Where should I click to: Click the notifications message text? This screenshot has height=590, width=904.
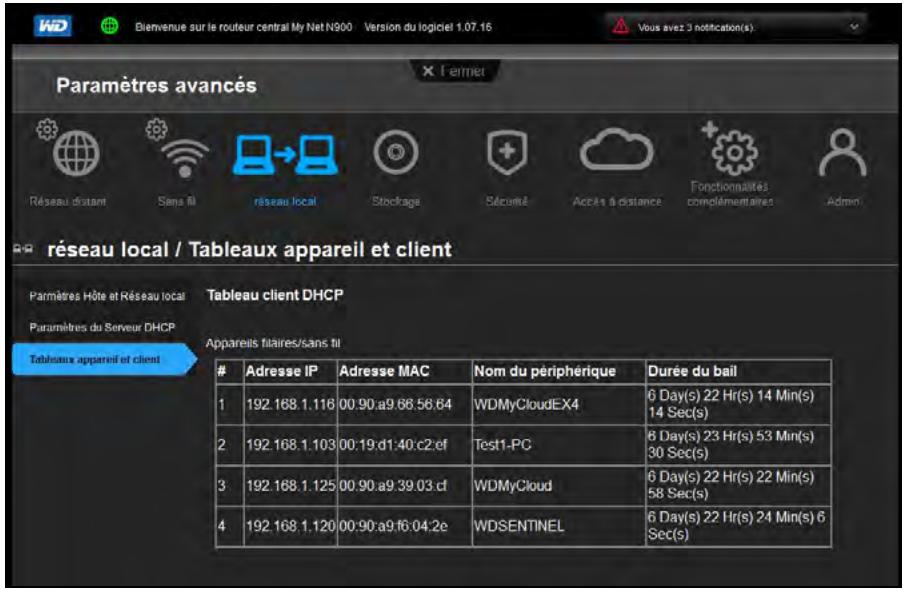tap(695, 27)
